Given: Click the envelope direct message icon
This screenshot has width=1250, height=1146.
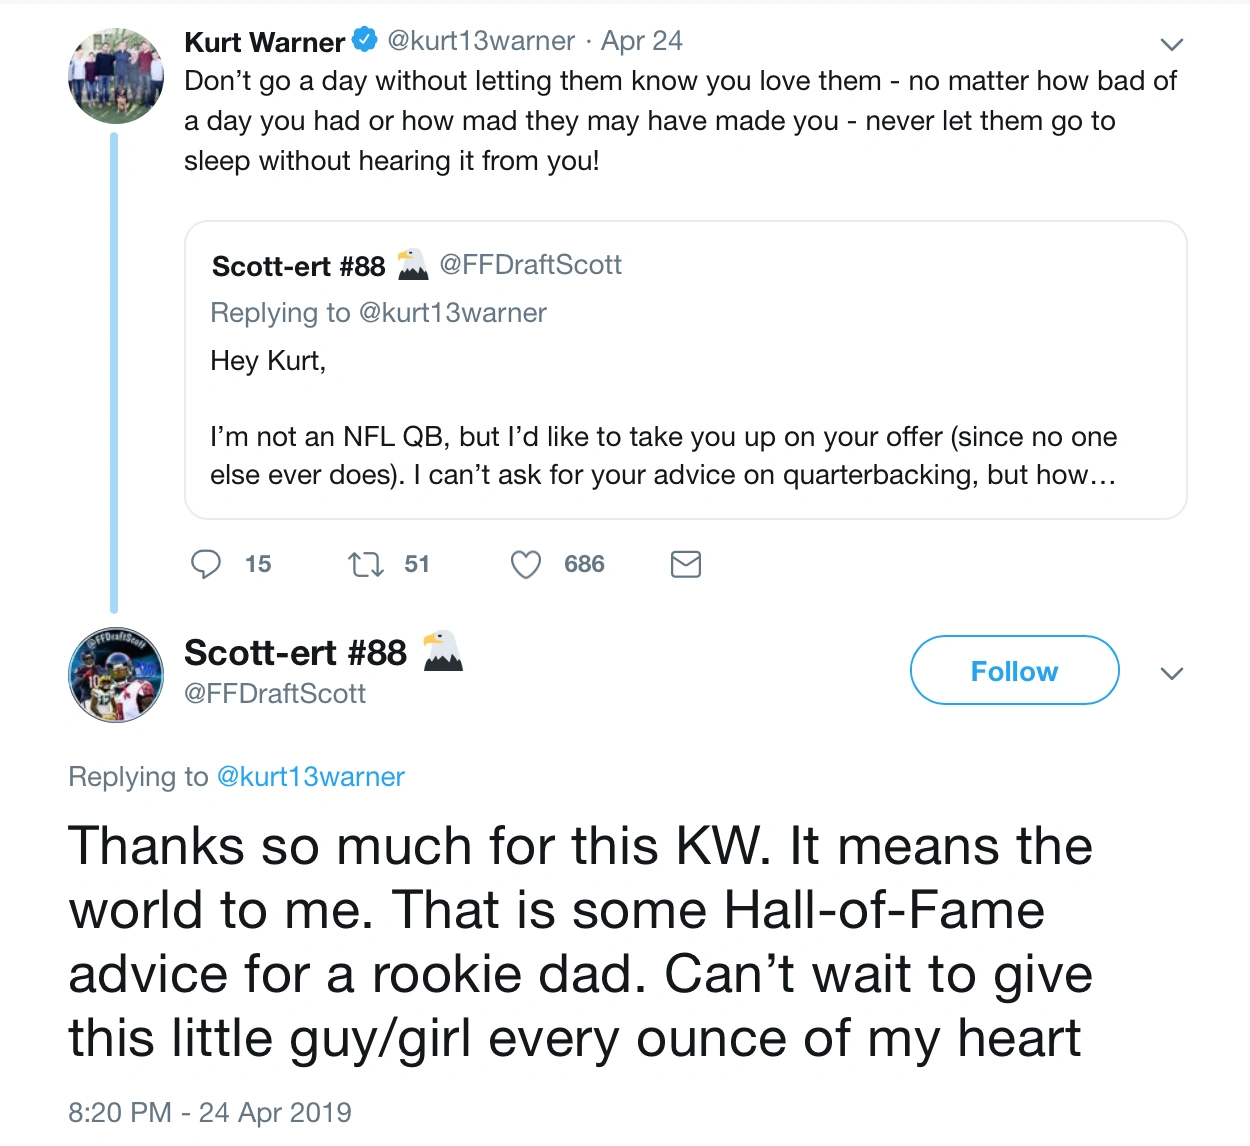Looking at the screenshot, I should click(685, 565).
